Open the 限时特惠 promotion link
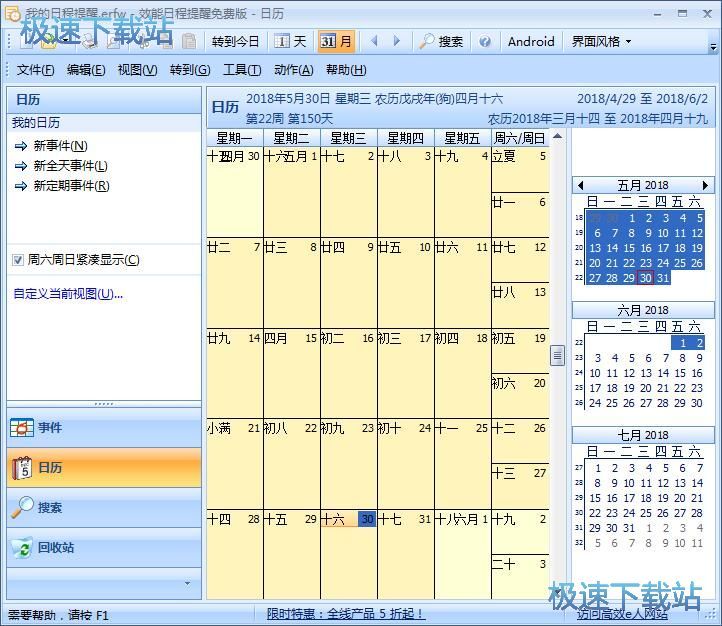 344,614
